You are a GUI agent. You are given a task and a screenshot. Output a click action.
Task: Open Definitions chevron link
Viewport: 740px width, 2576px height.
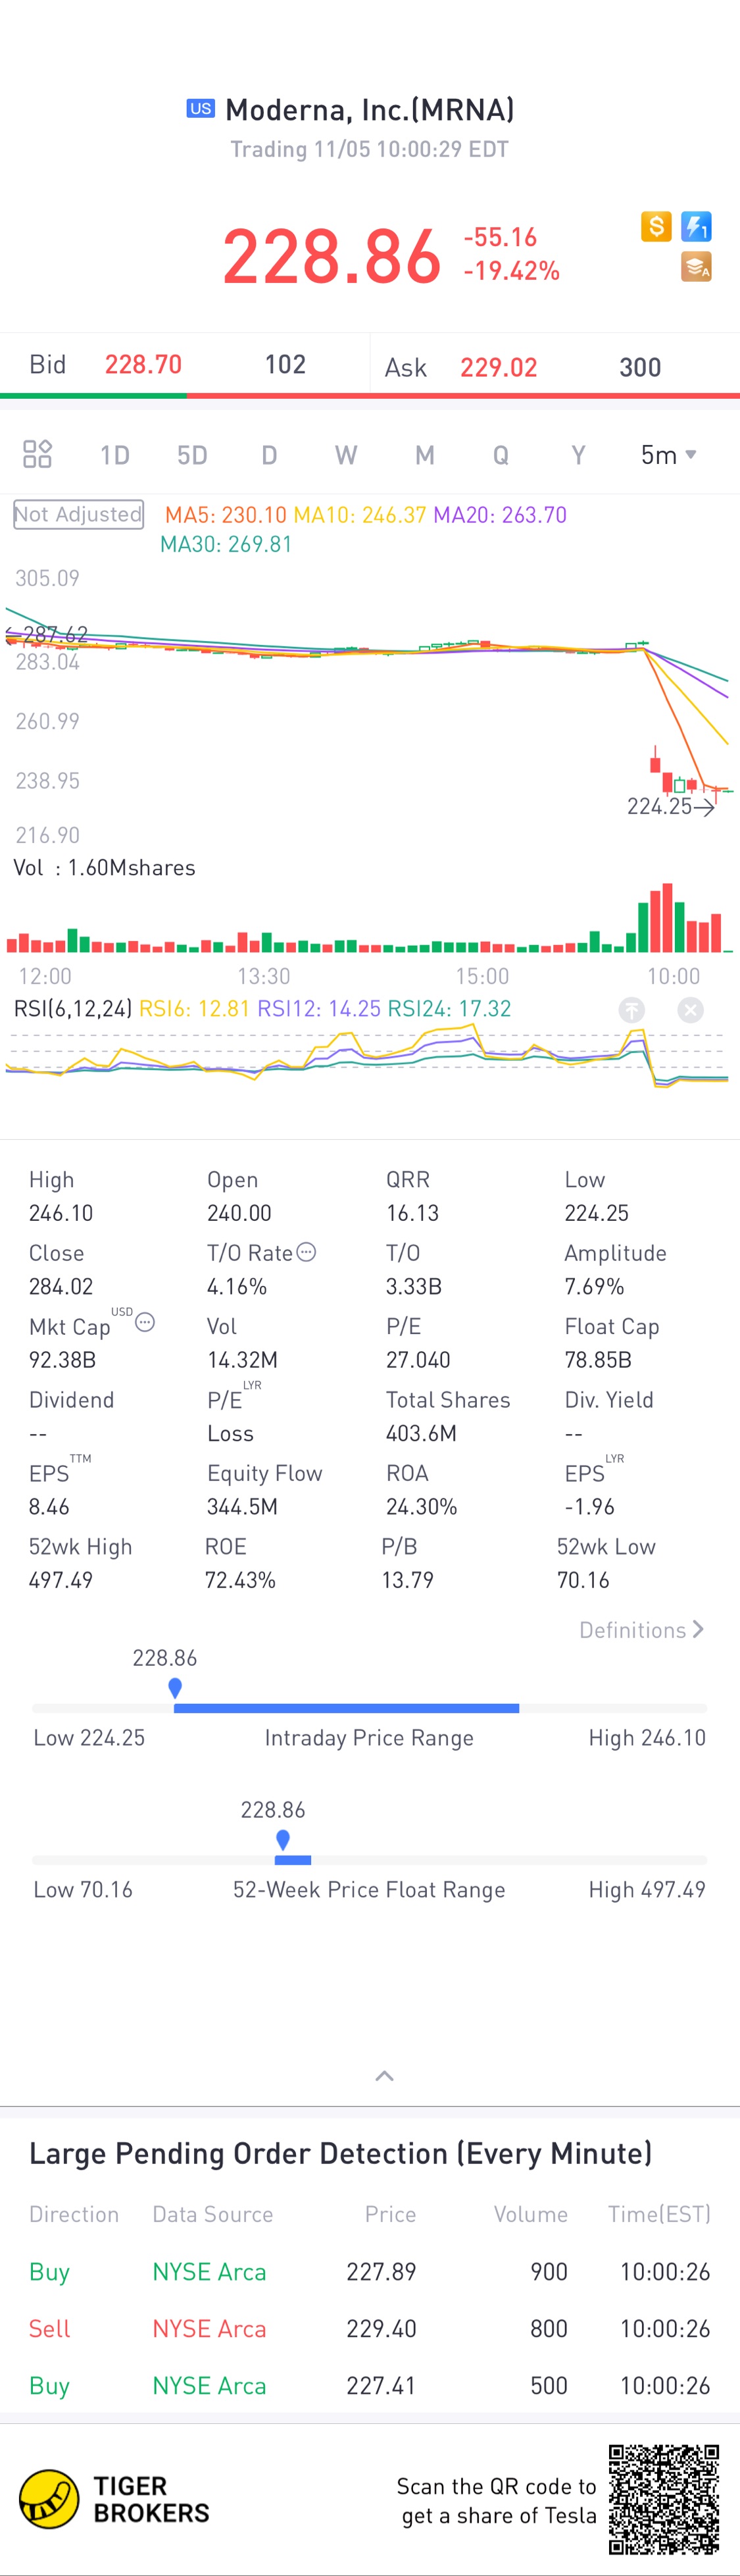click(642, 1630)
